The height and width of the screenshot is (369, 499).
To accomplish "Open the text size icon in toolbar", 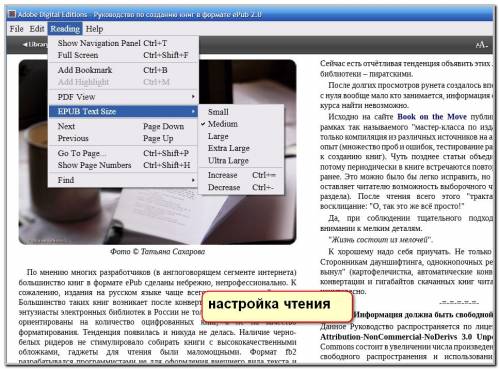I will pyautogui.click(x=482, y=45).
